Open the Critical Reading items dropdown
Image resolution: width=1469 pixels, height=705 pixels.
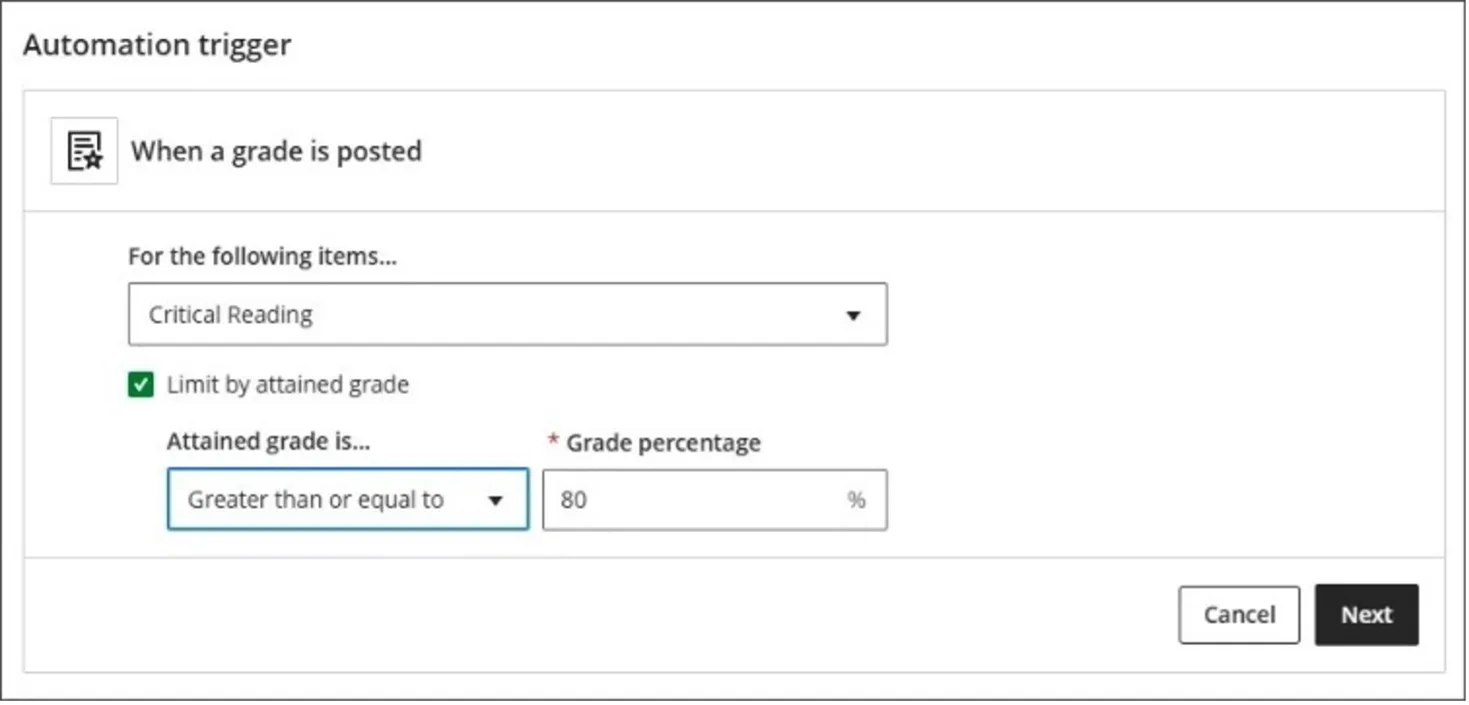click(507, 315)
